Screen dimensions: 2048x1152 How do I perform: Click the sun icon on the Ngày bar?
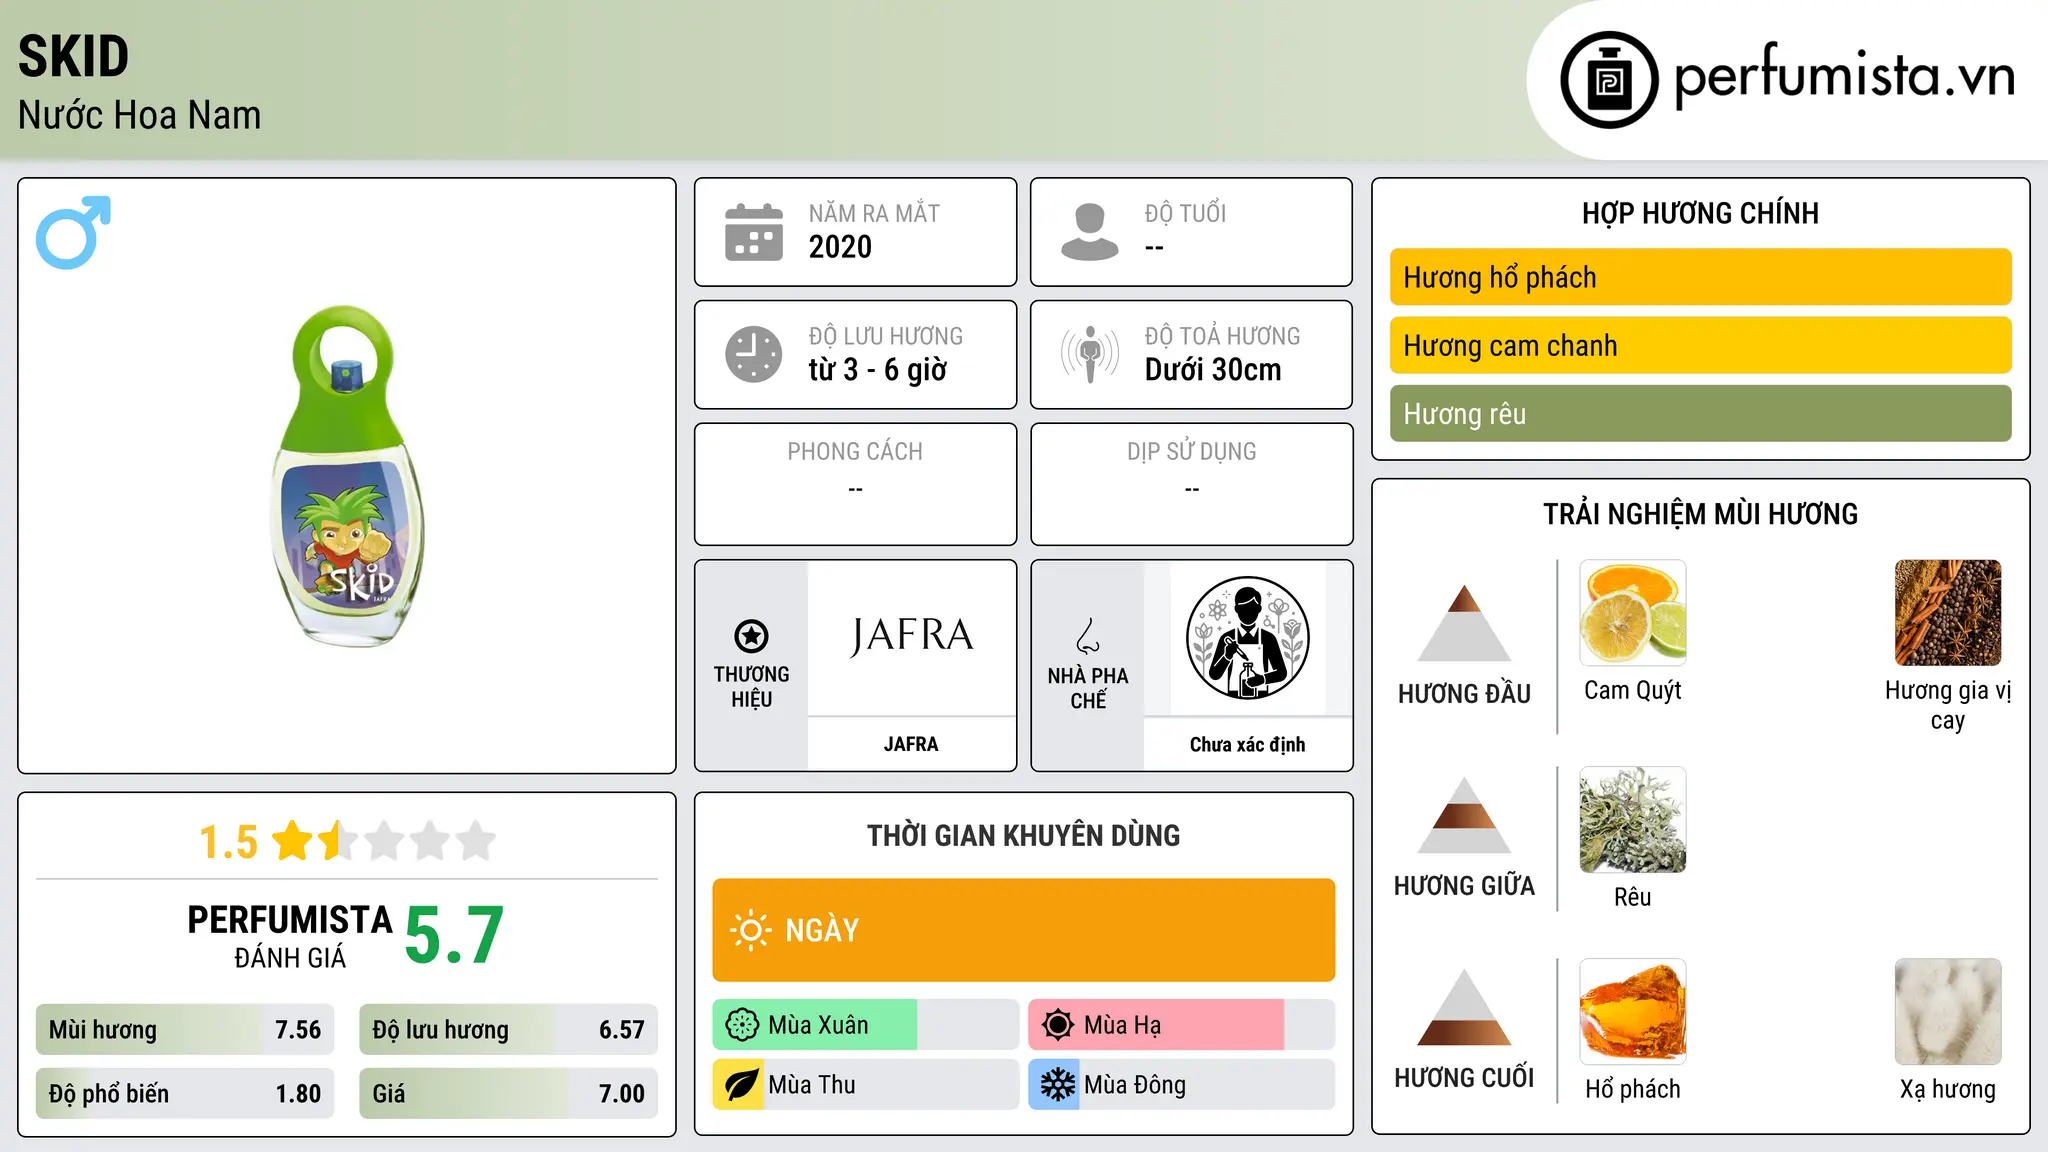[750, 930]
